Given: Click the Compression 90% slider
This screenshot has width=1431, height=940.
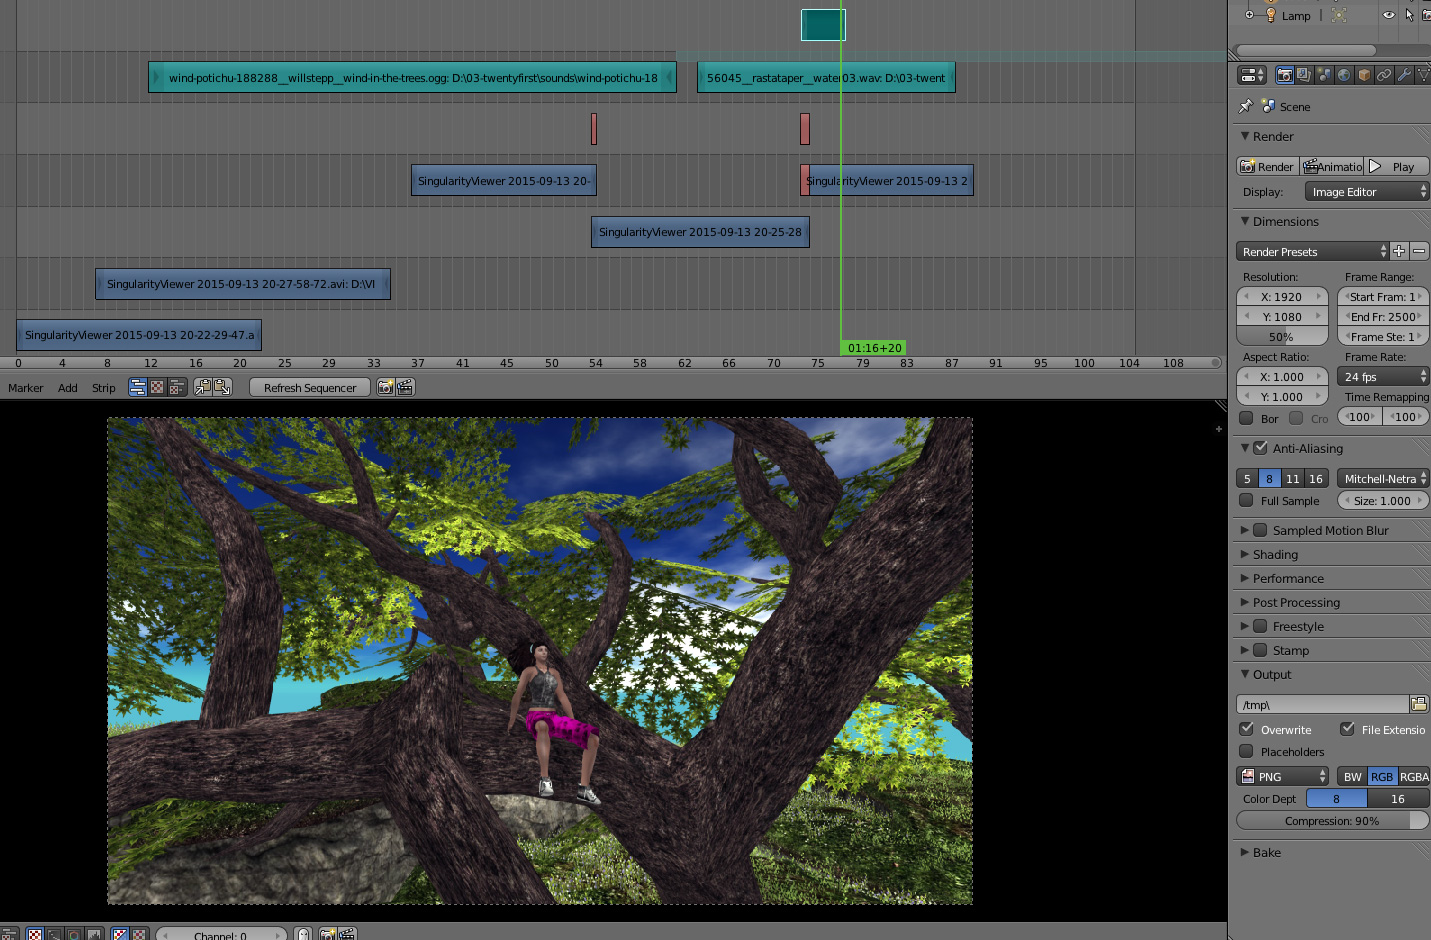Looking at the screenshot, I should coord(1331,821).
